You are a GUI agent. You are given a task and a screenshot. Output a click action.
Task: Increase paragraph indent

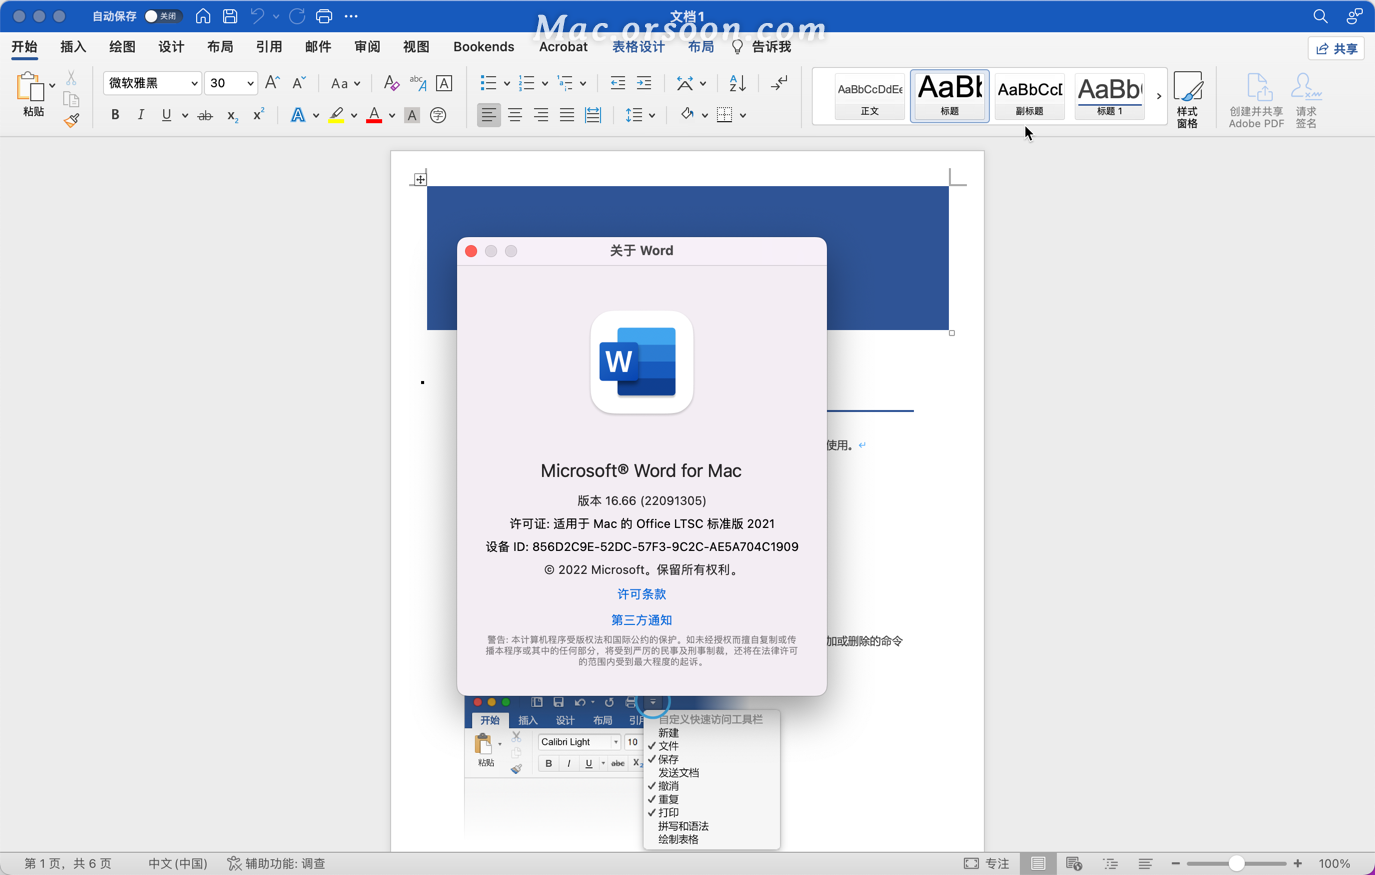coord(644,83)
